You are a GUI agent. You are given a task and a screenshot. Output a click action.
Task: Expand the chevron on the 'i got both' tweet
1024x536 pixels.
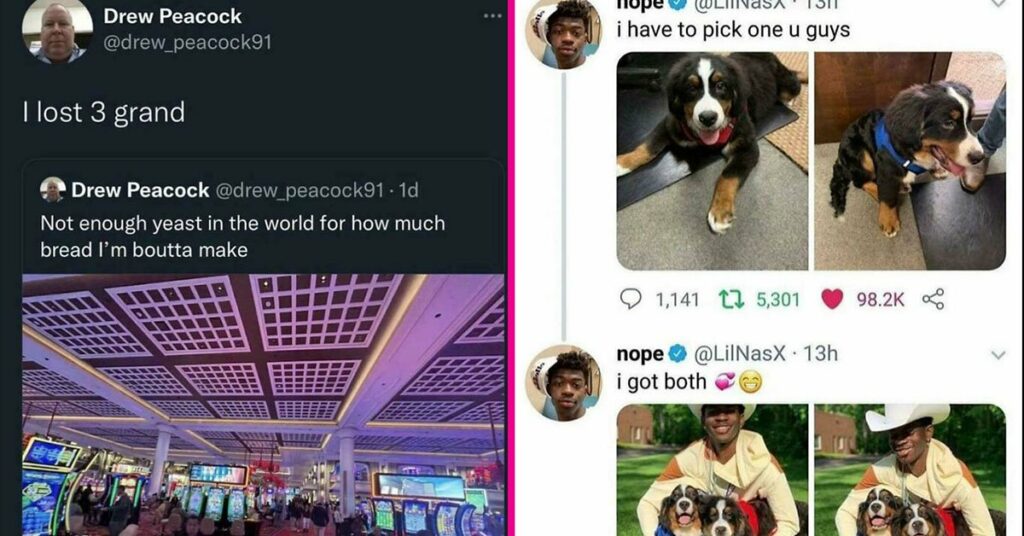(x=998, y=355)
